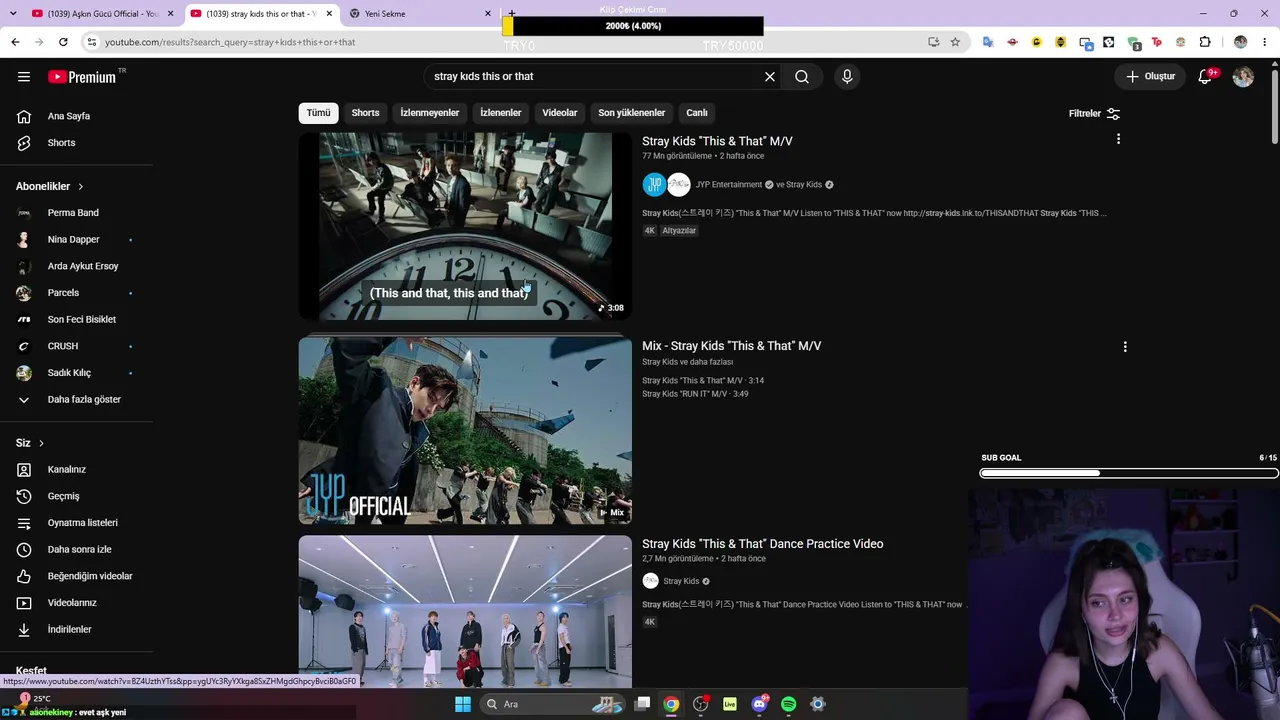Viewport: 1280px width, 720px height.
Task: Open Chrome three-dot menu
Action: pyautogui.click(x=1265, y=42)
